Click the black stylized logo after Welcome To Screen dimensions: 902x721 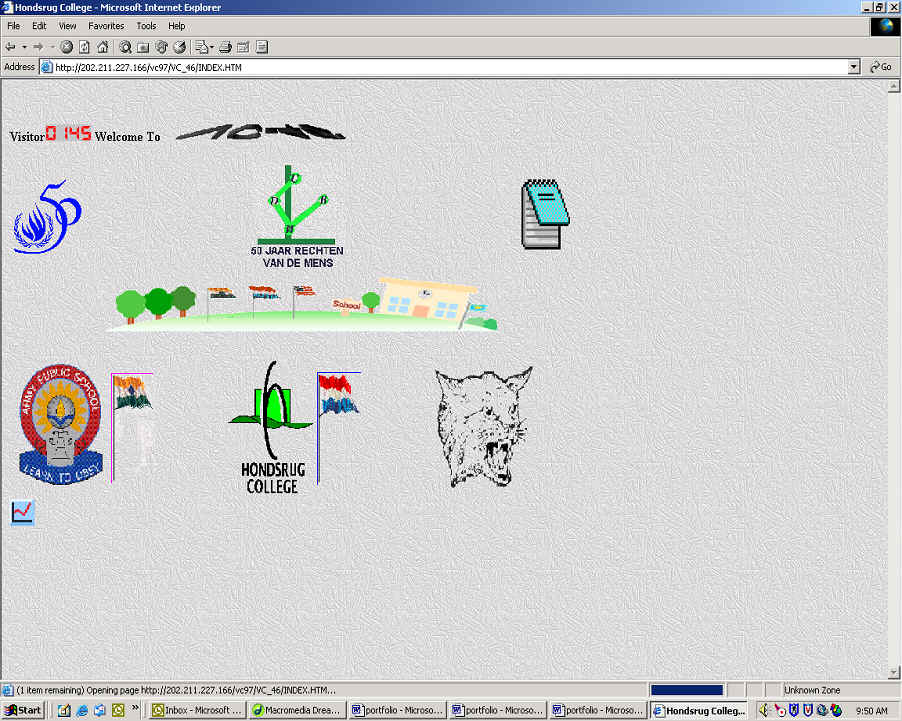pyautogui.click(x=261, y=132)
